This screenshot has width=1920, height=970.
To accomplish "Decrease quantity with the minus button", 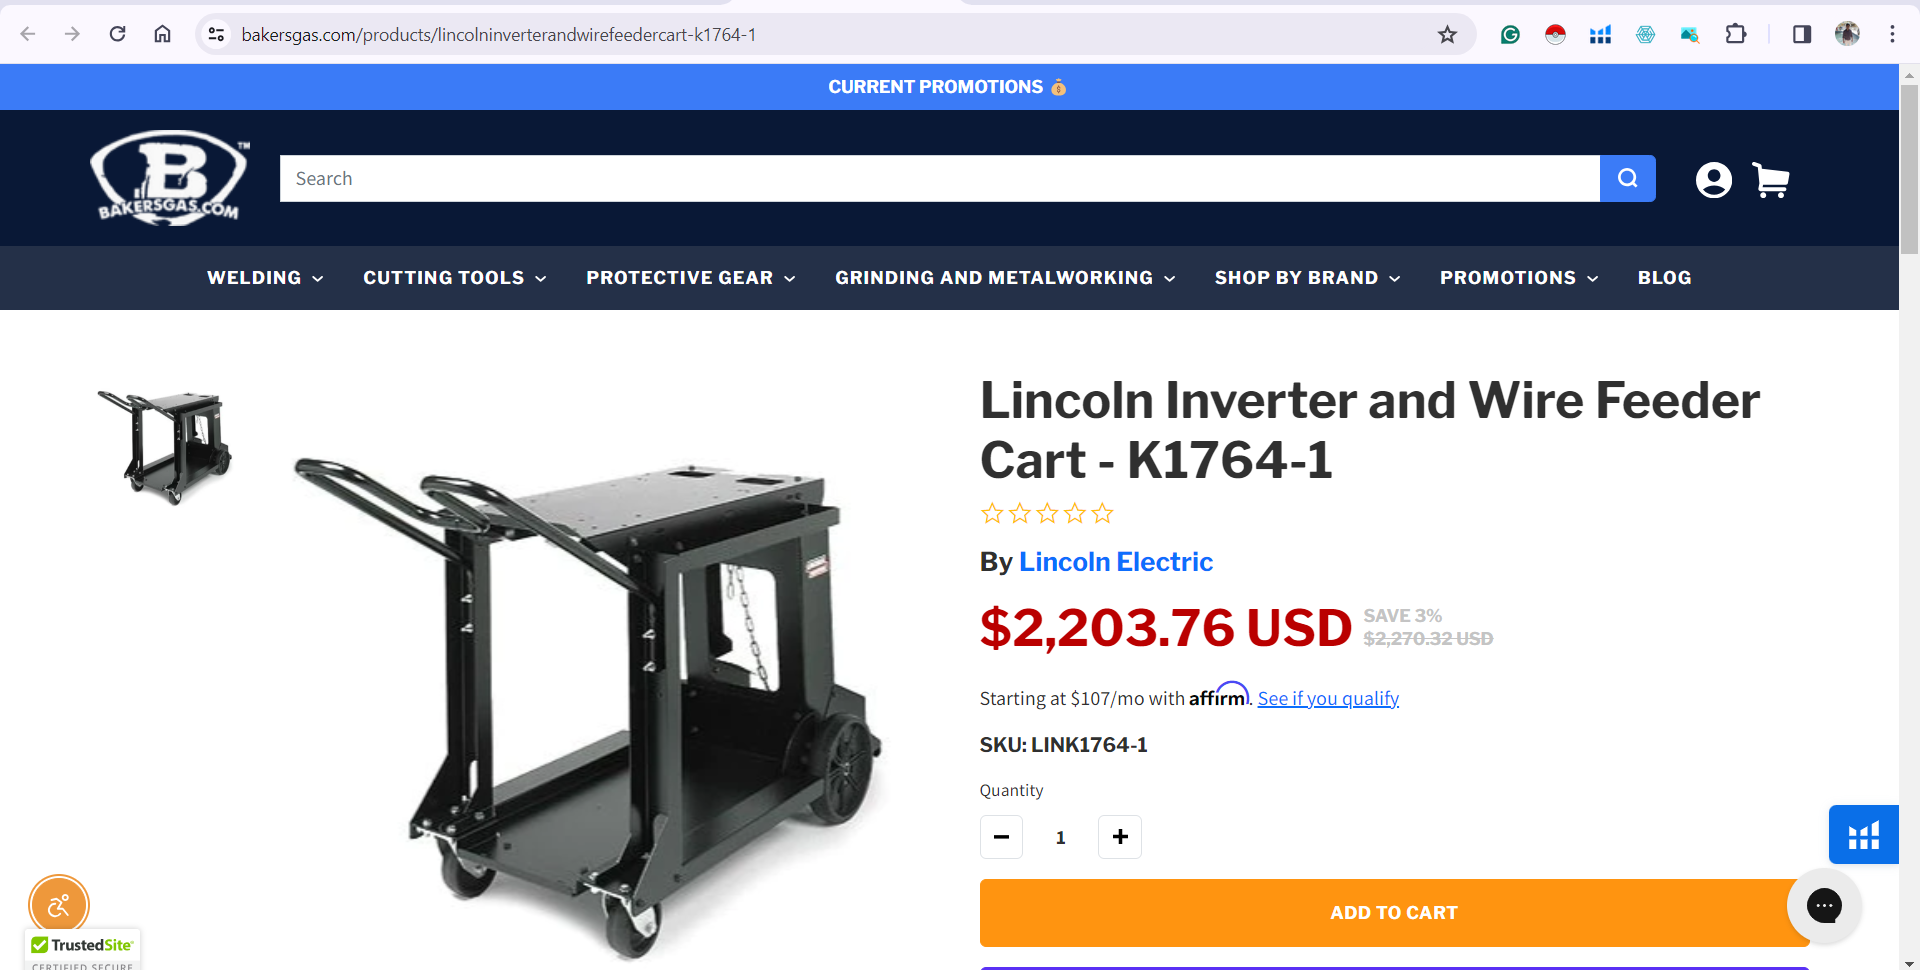I will (x=1001, y=837).
